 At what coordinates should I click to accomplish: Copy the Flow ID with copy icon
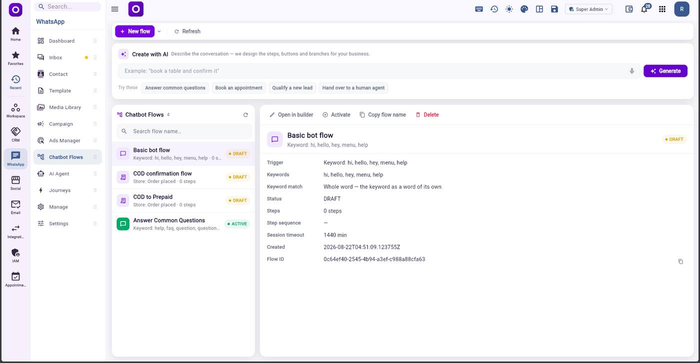pyautogui.click(x=680, y=262)
